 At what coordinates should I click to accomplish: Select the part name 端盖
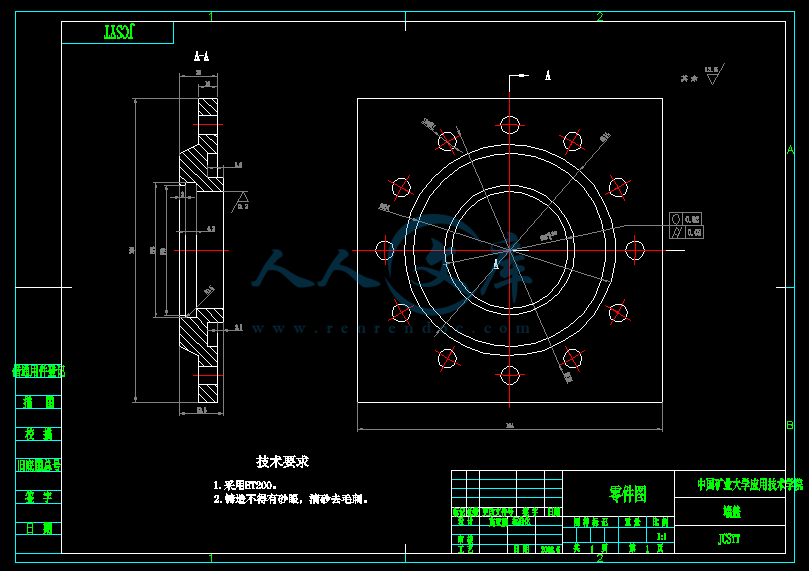tap(732, 512)
